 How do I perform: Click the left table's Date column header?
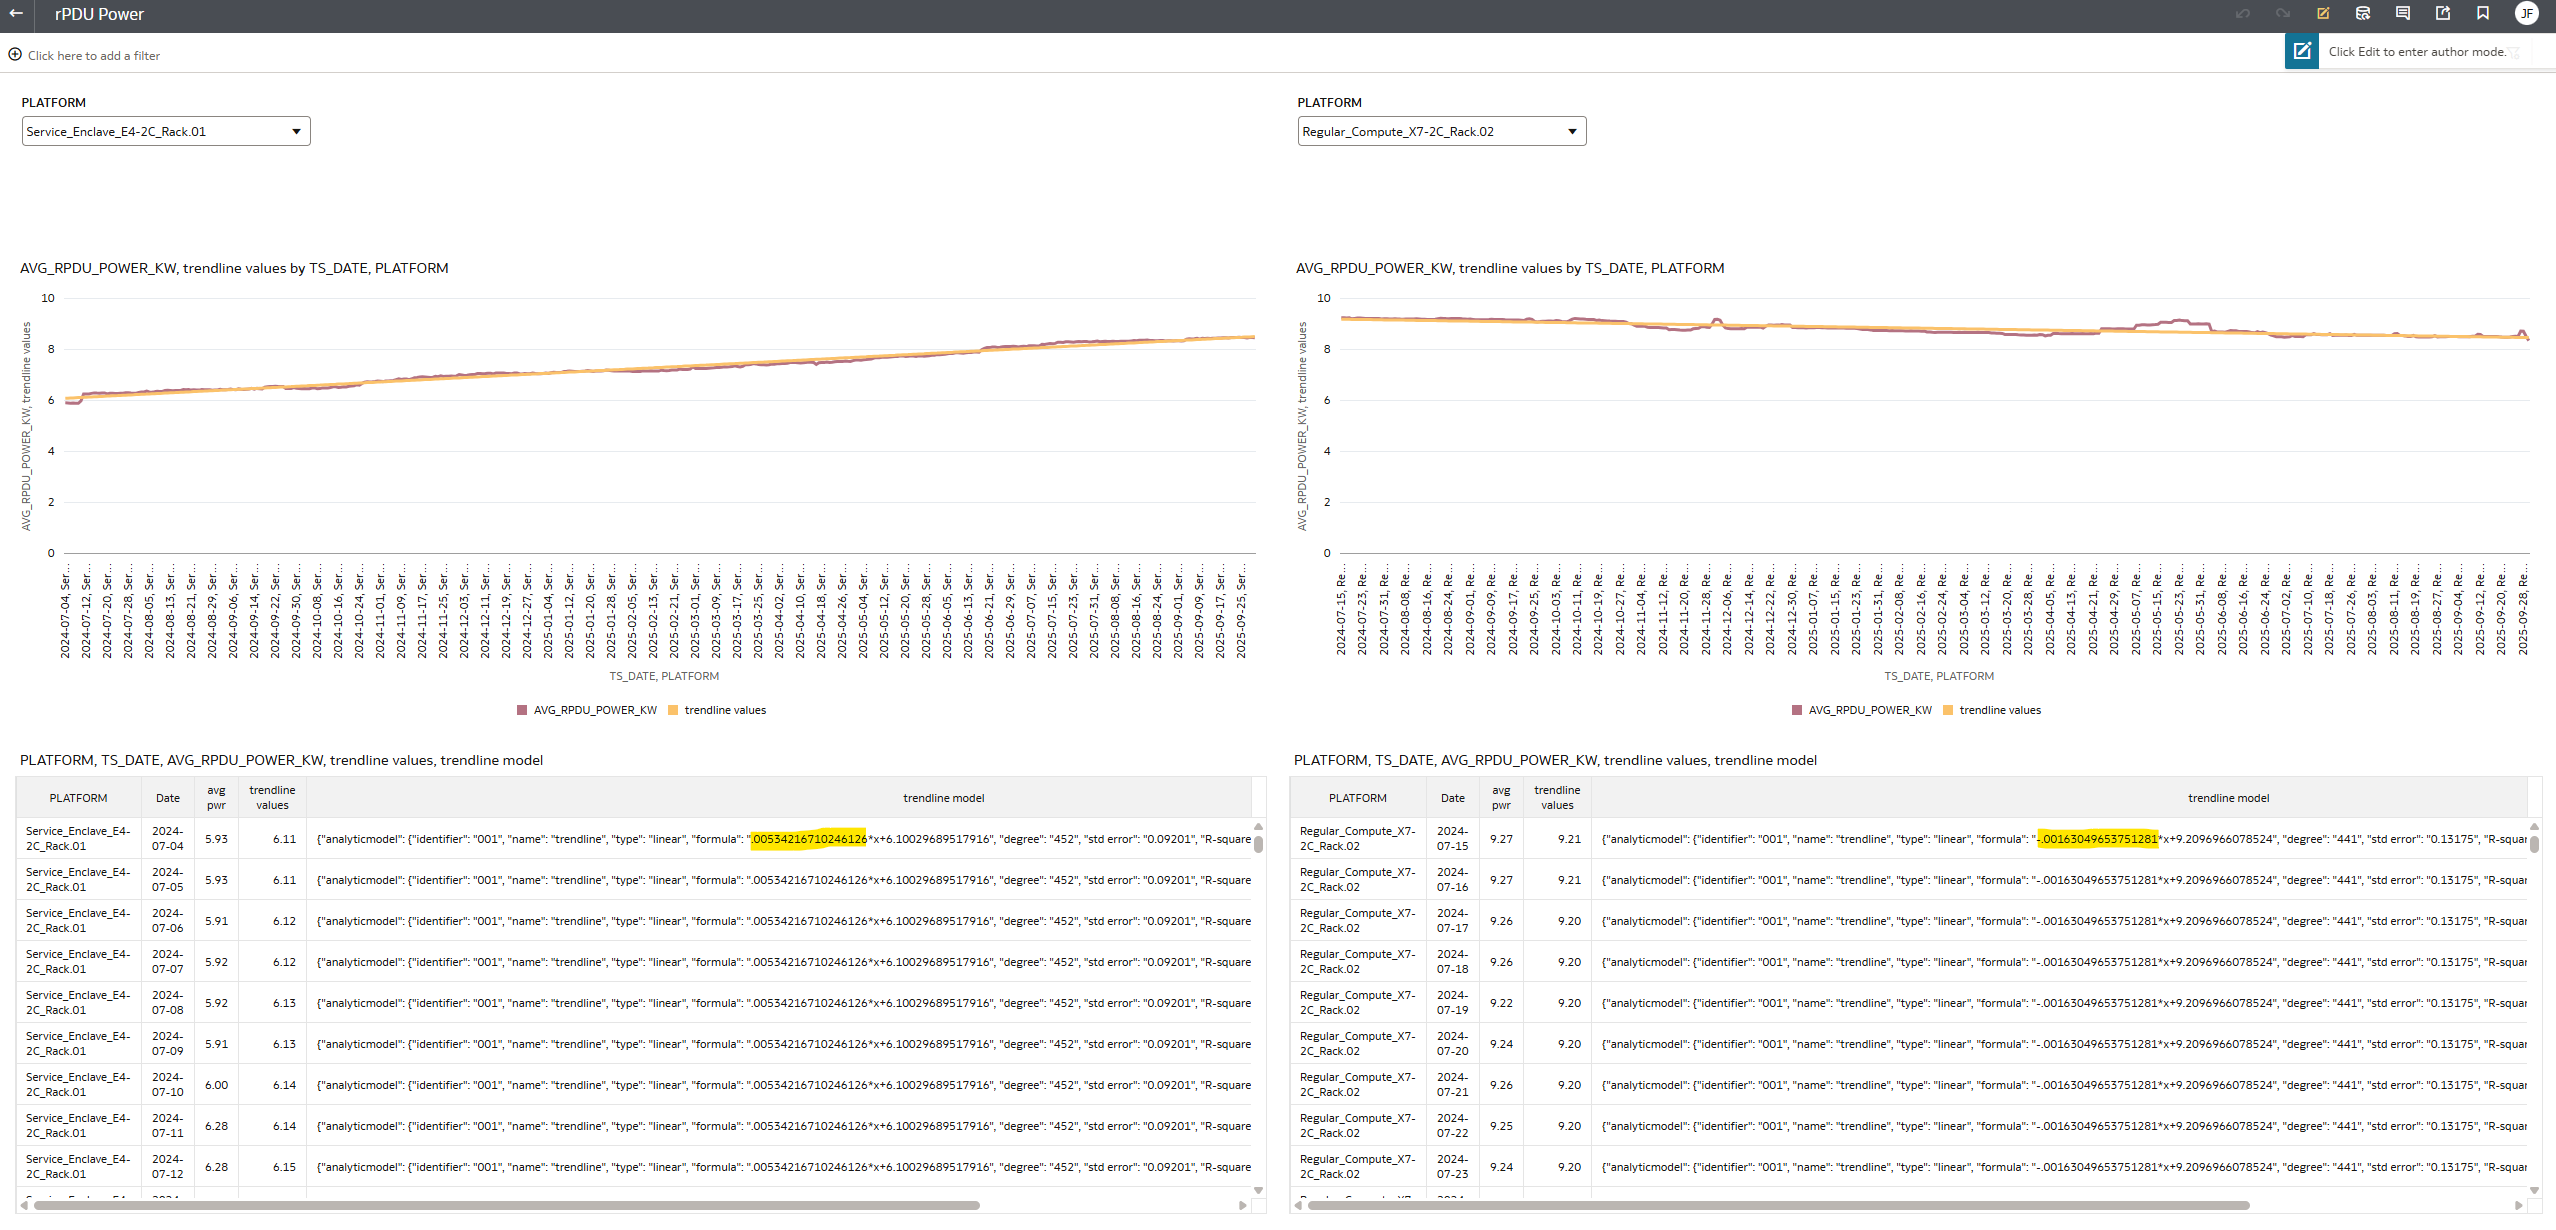(x=168, y=798)
